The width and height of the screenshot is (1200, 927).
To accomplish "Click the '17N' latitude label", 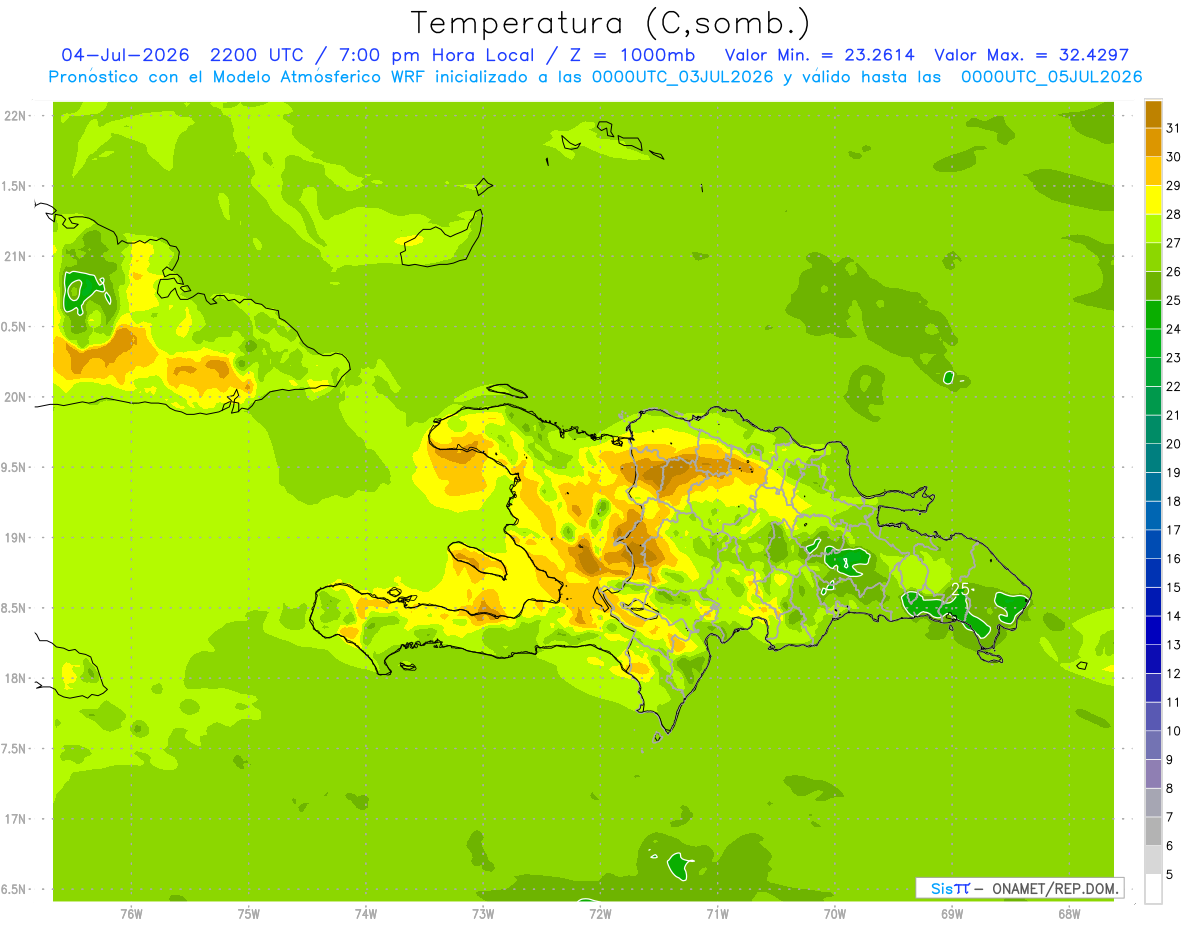I will [x=17, y=819].
